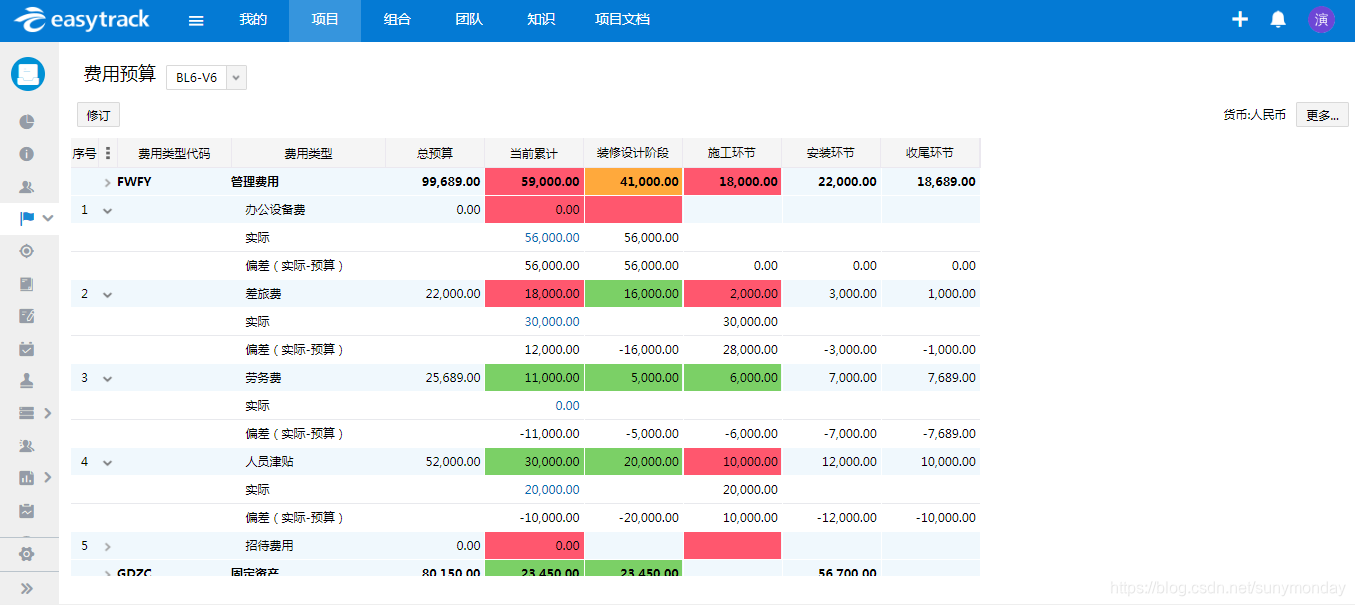Open blue 56,000.00 actual link under 办公设备费

(x=552, y=238)
